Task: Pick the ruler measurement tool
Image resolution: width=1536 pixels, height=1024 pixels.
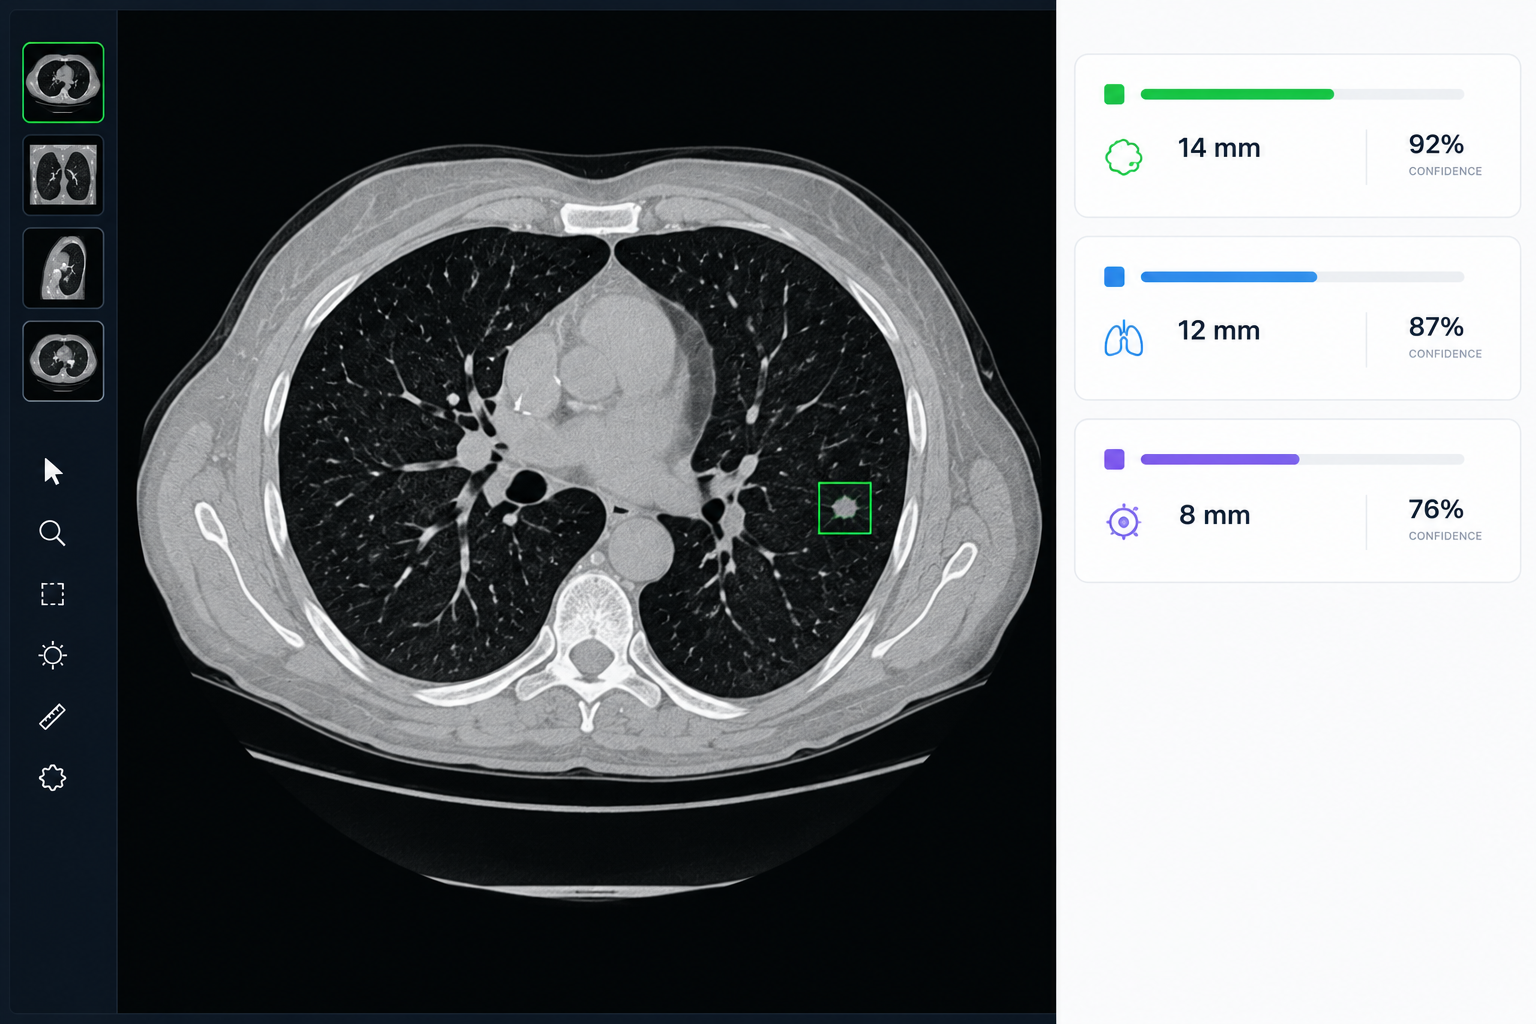Action: pyautogui.click(x=52, y=717)
